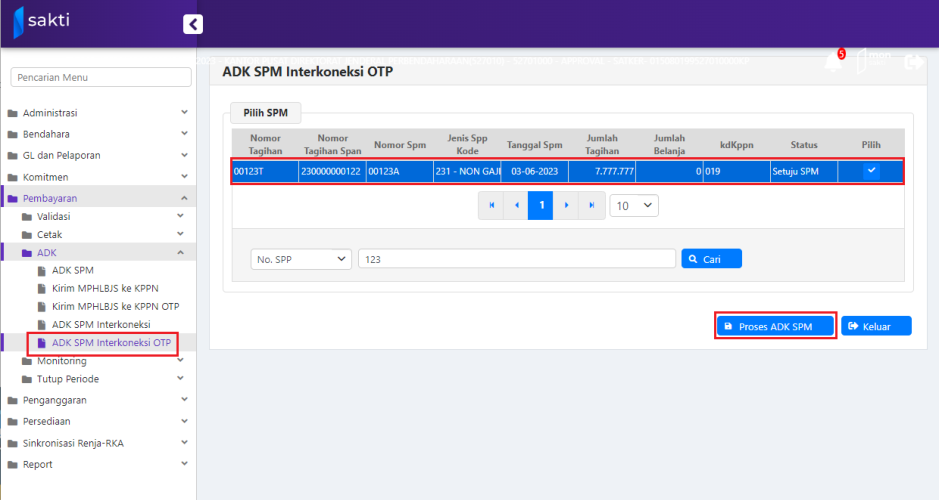
Task: Click the logout icon in header
Action: 912,62
